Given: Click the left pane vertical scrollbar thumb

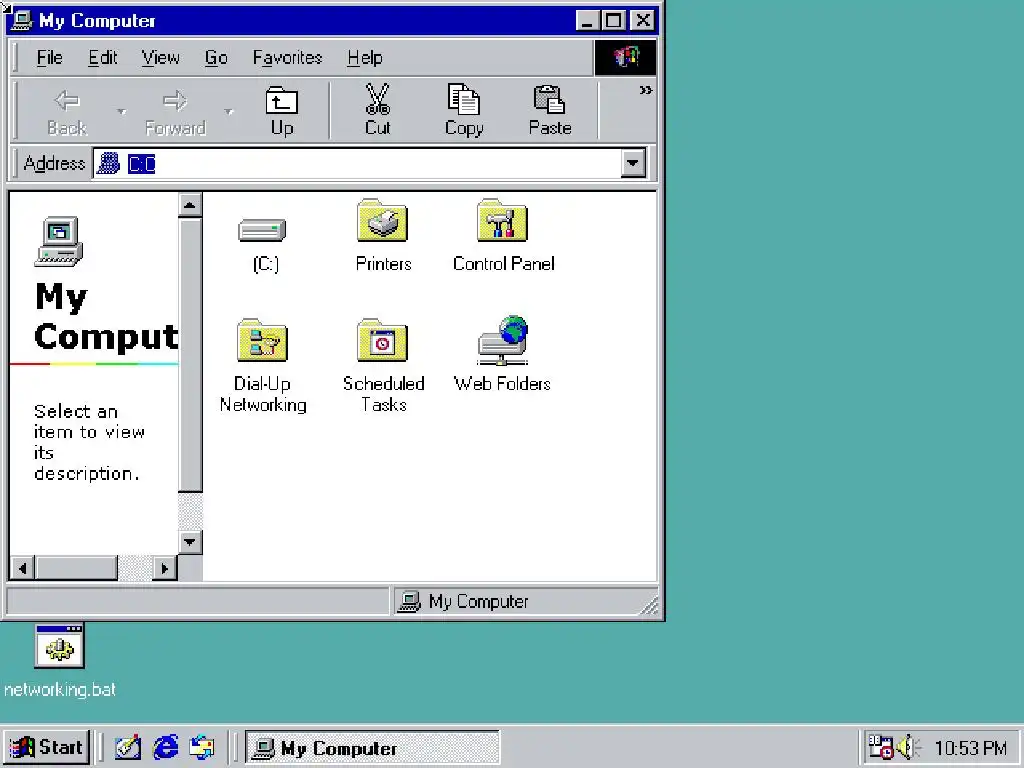Looking at the screenshot, I should (190, 355).
